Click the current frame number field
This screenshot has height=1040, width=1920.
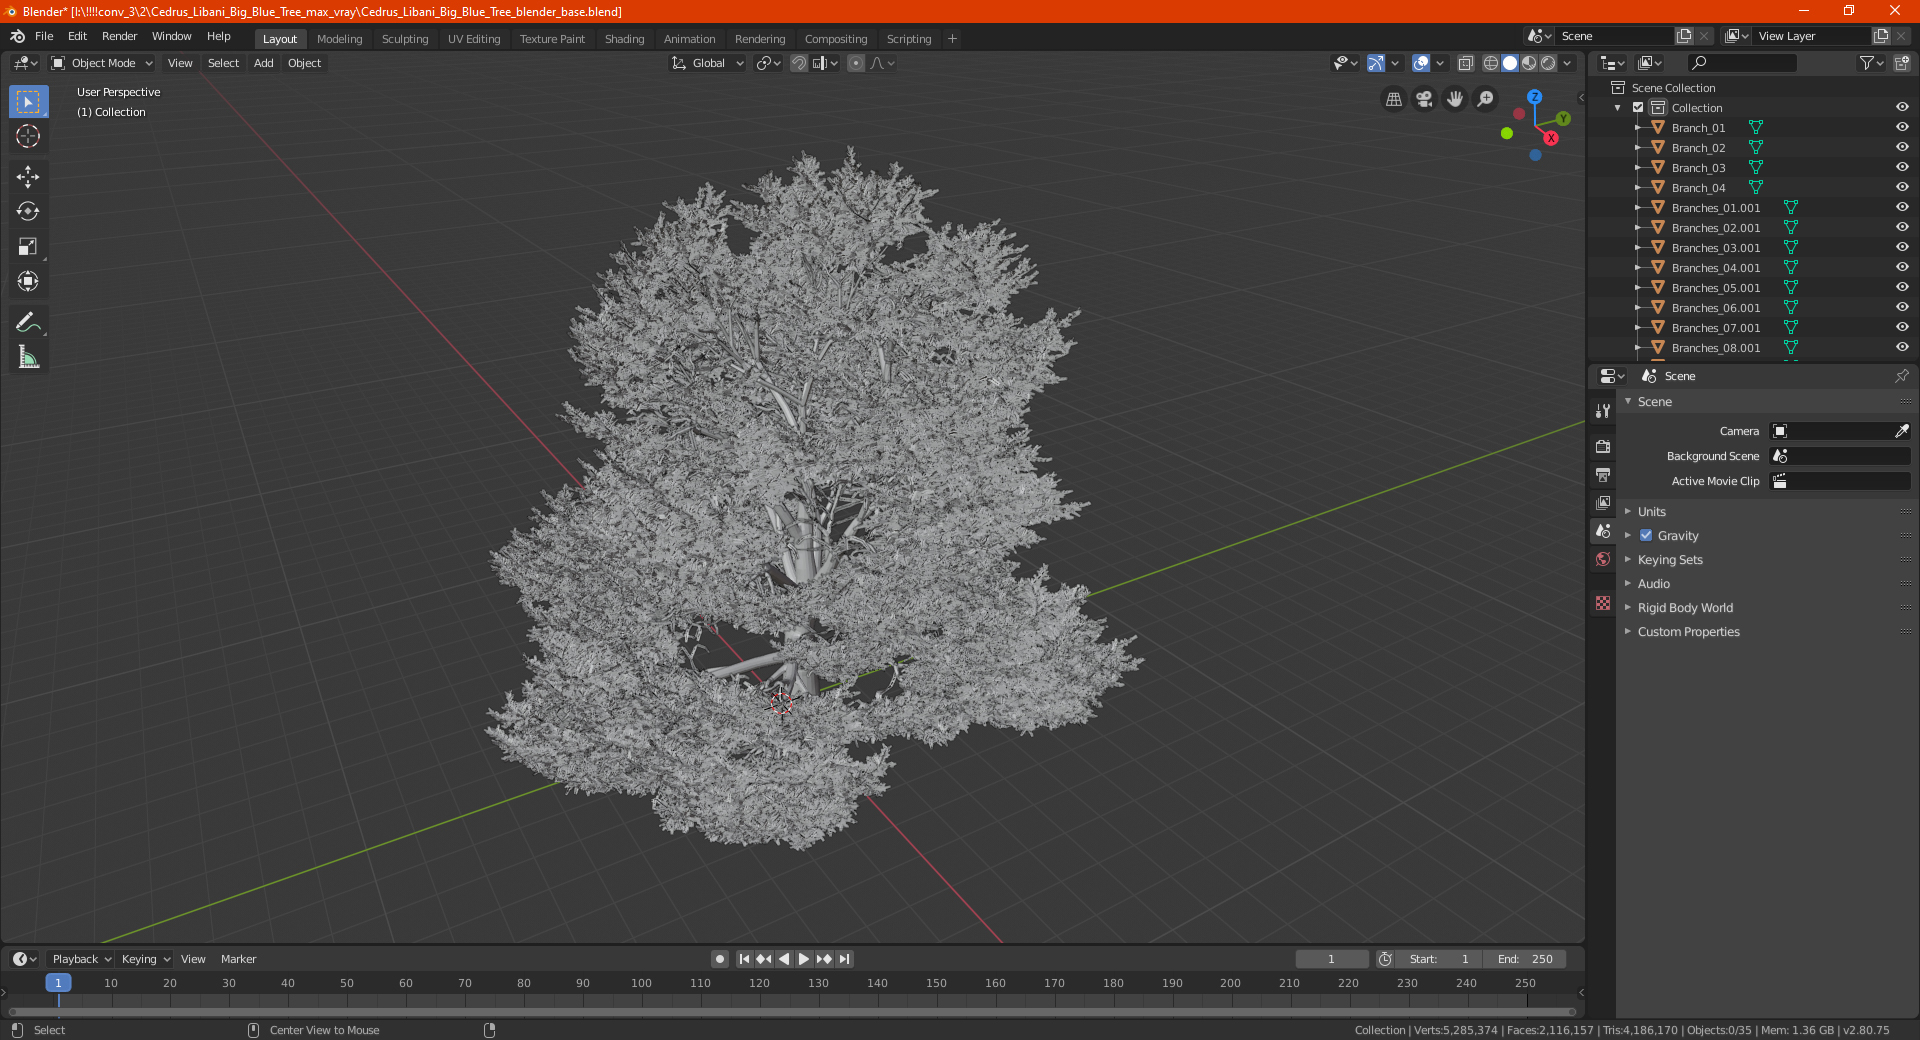1331,959
